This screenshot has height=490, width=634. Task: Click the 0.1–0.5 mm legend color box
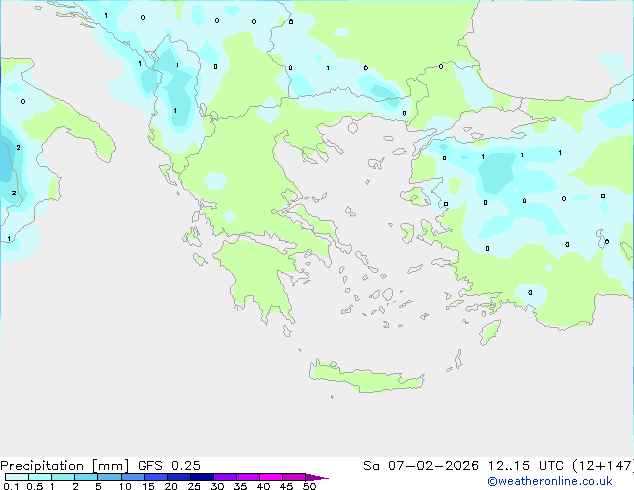tap(17, 477)
